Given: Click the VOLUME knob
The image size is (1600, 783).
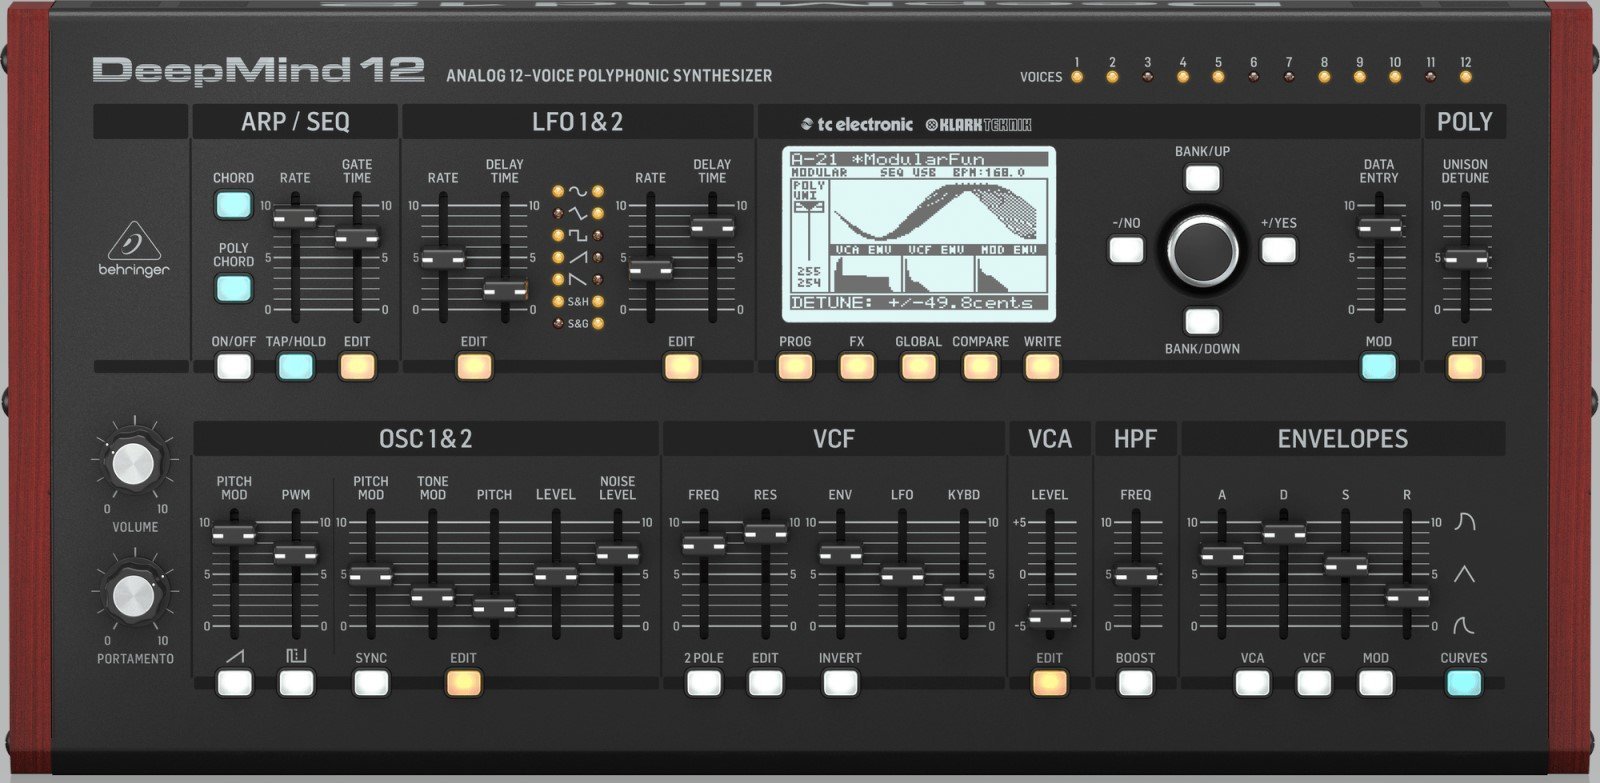Looking at the screenshot, I should pos(134,463).
